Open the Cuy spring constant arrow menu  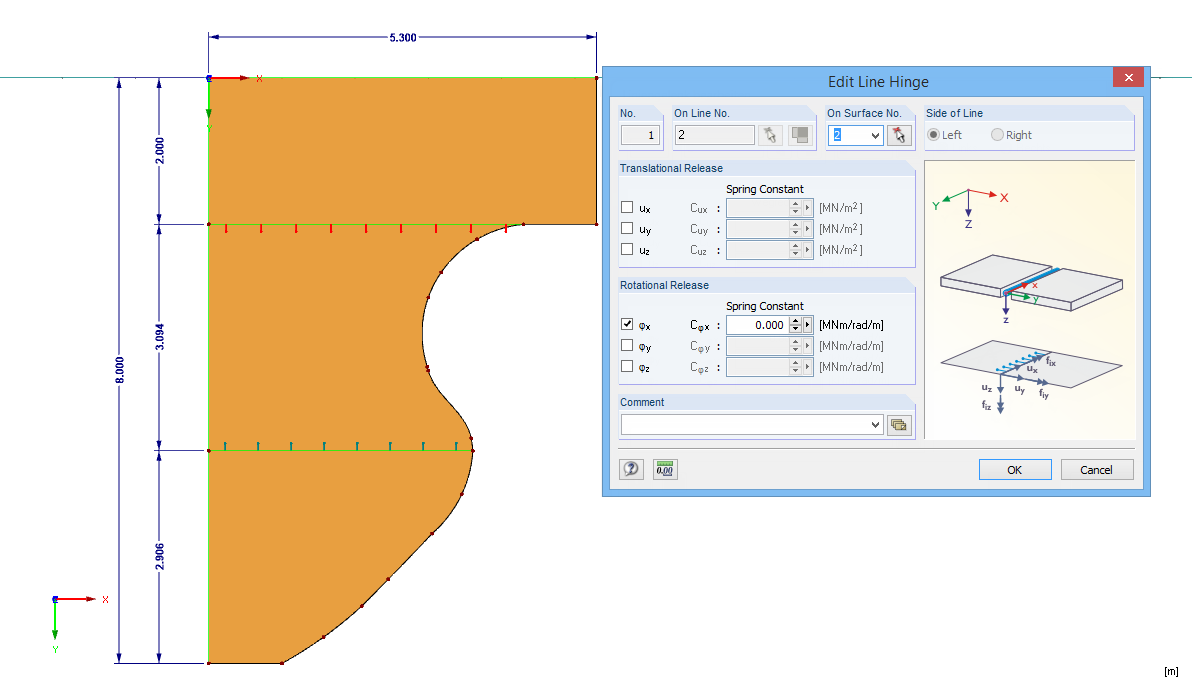click(x=807, y=229)
